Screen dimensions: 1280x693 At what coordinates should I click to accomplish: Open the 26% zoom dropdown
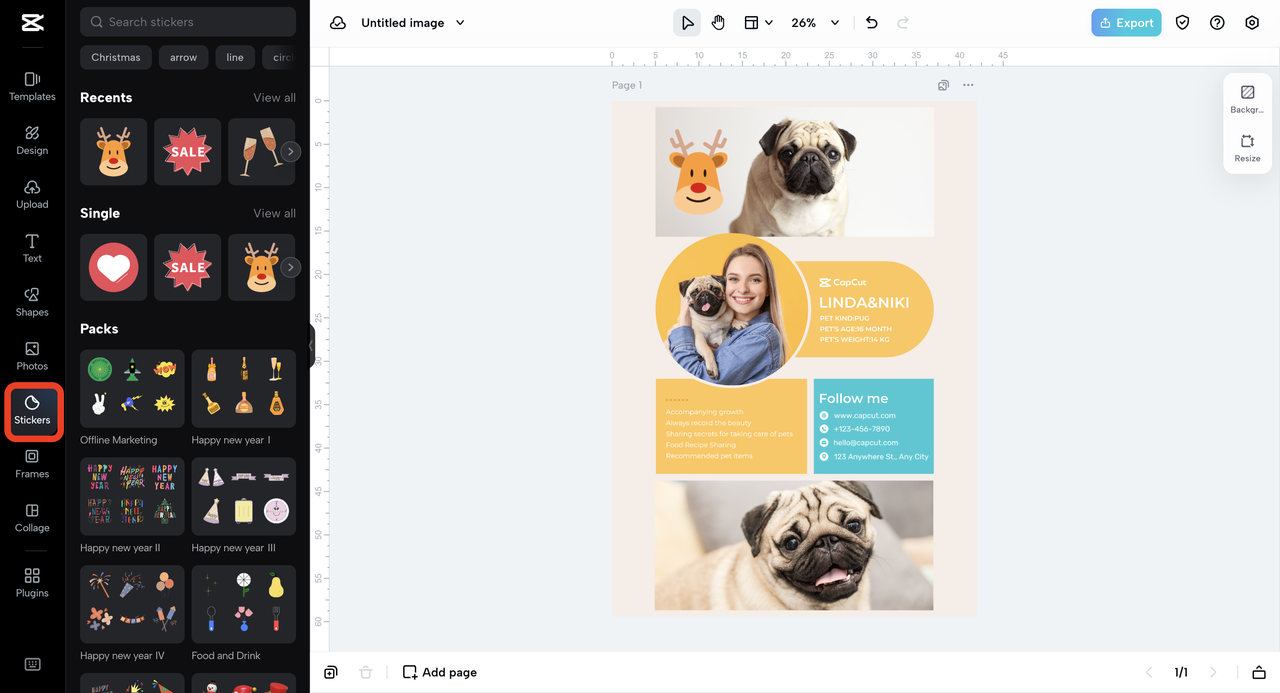[815, 23]
